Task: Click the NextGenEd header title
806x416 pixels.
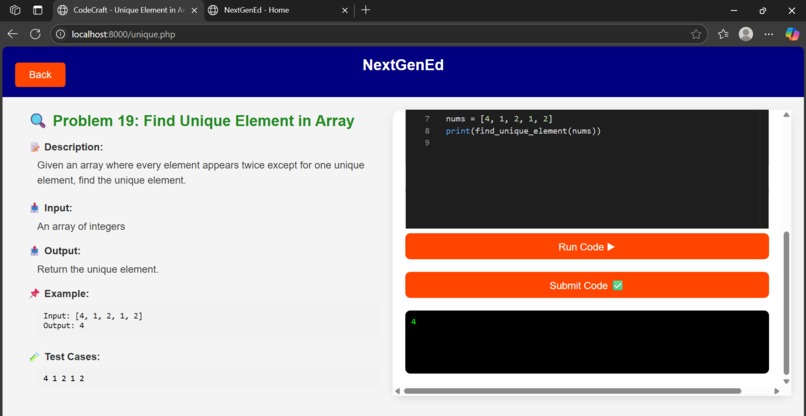Action: click(403, 65)
